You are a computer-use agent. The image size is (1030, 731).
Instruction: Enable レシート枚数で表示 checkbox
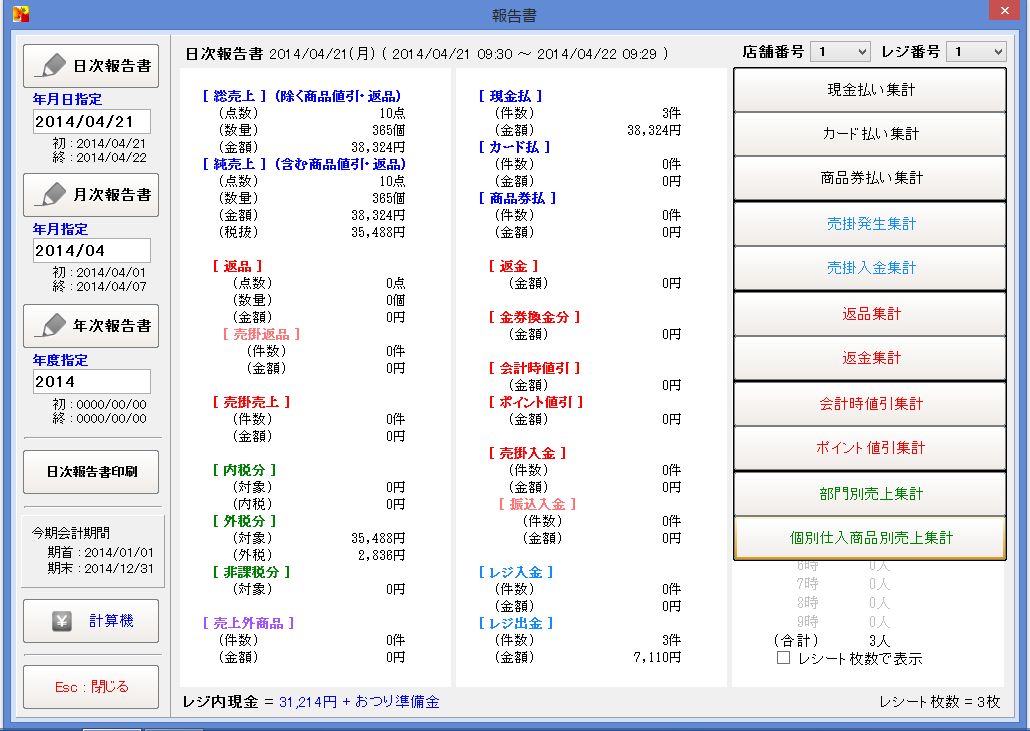pos(783,659)
